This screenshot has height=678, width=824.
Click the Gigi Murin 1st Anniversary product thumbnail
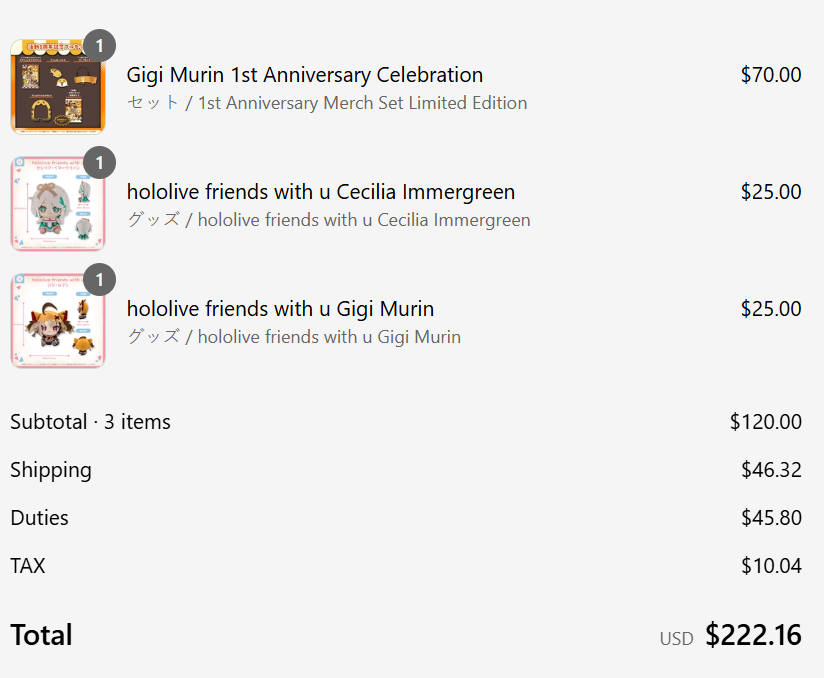58,87
